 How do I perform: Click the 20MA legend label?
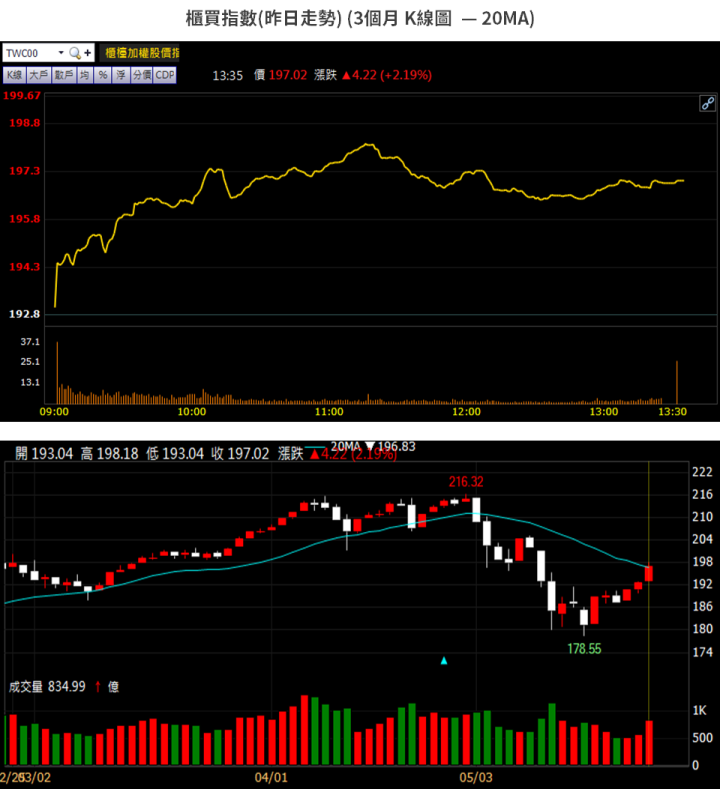[x=346, y=446]
